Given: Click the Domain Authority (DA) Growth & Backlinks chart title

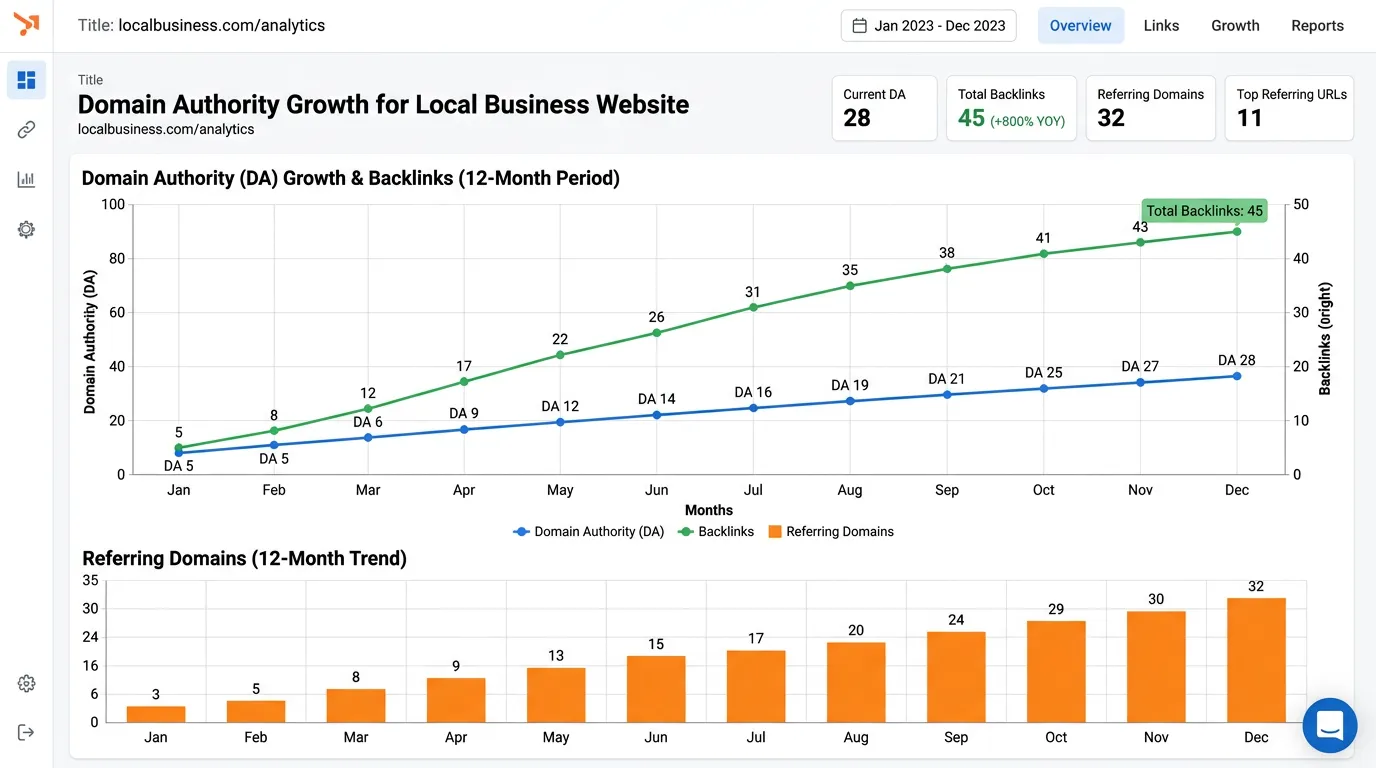Looking at the screenshot, I should [350, 178].
